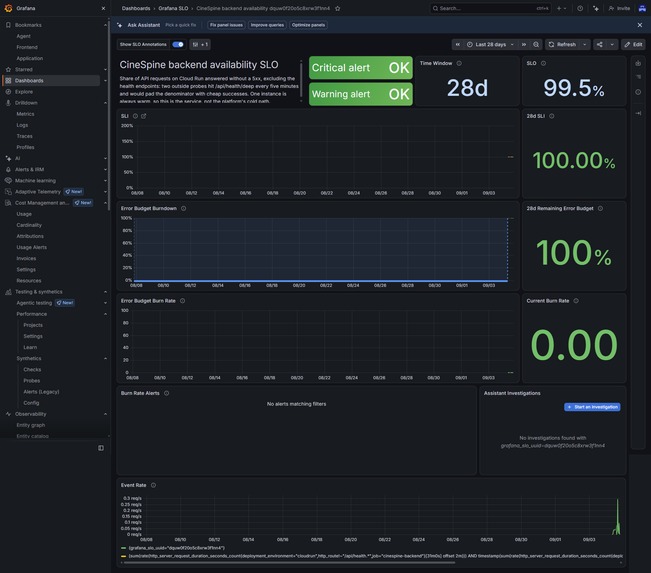Collapse the Synthetics section
This screenshot has width=651, height=573.
point(105,358)
